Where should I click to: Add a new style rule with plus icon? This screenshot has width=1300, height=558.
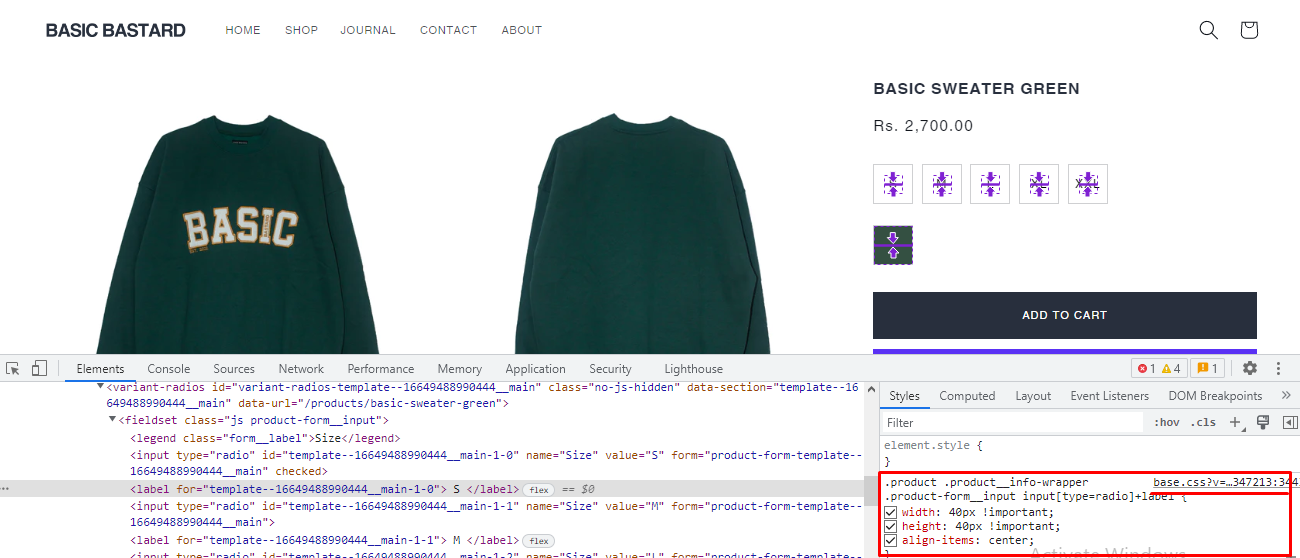tap(1236, 422)
